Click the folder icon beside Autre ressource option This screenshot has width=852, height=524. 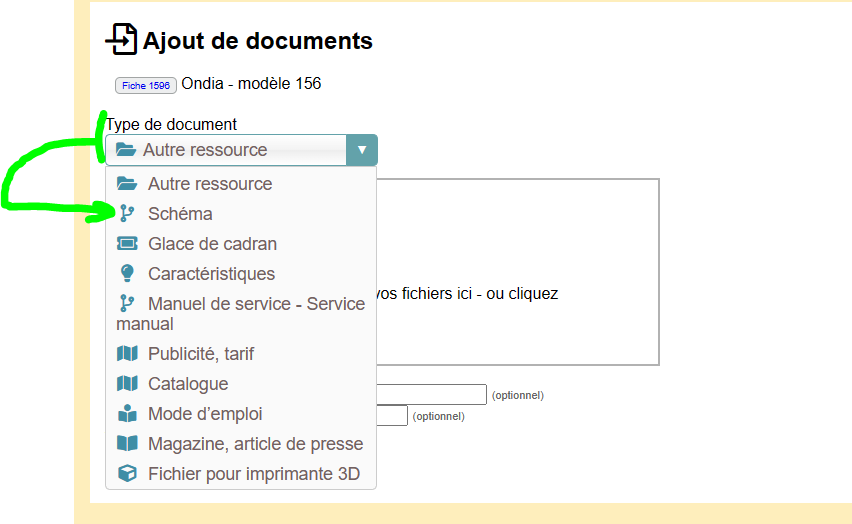pos(126,184)
